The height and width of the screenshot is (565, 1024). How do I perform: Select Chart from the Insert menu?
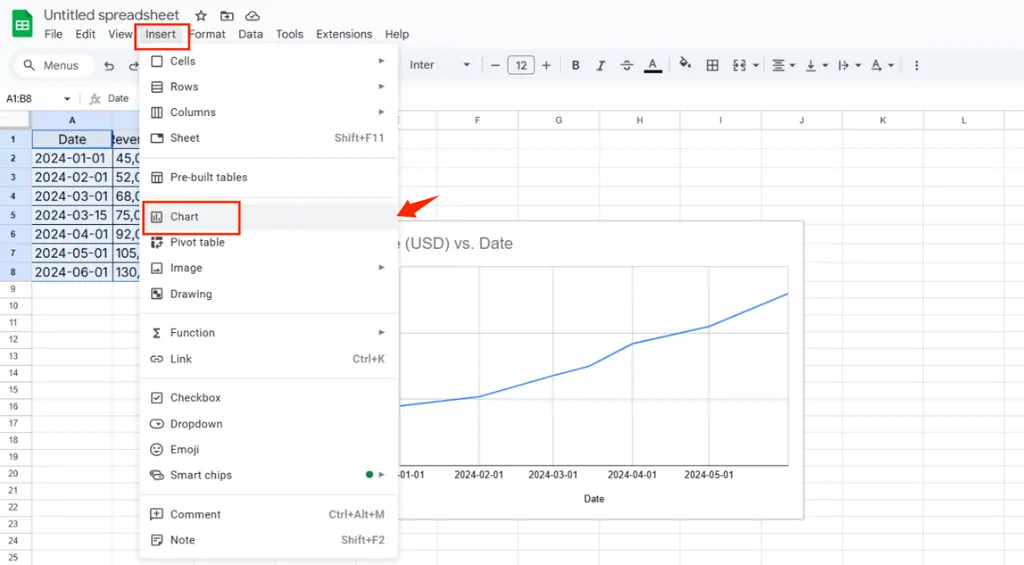tap(185, 217)
